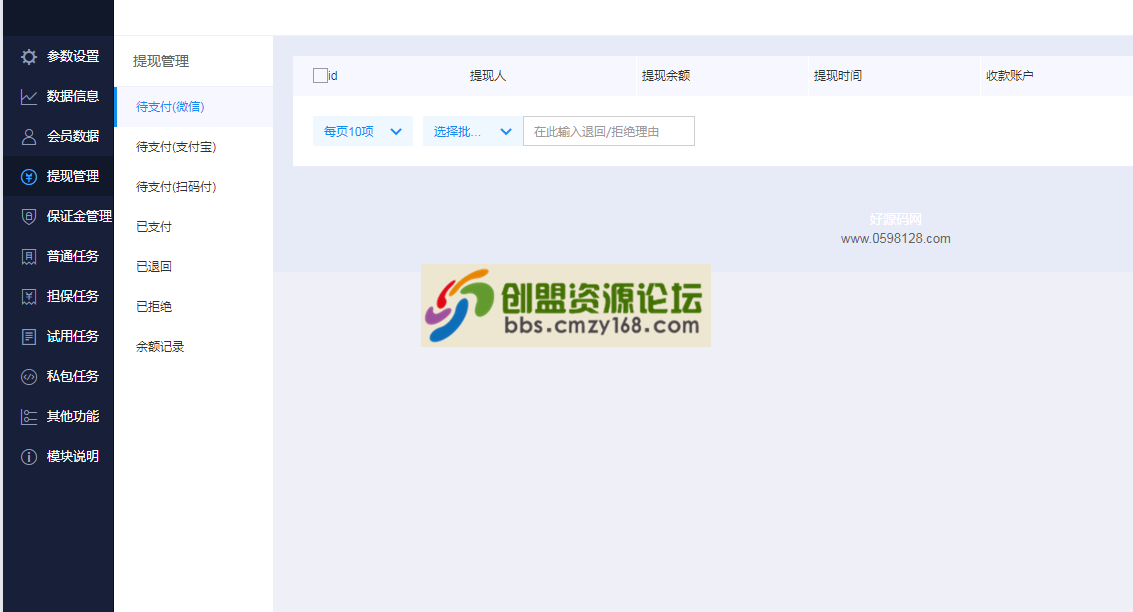
Task: Click the 提现管理 panel title
Action: tap(161, 61)
